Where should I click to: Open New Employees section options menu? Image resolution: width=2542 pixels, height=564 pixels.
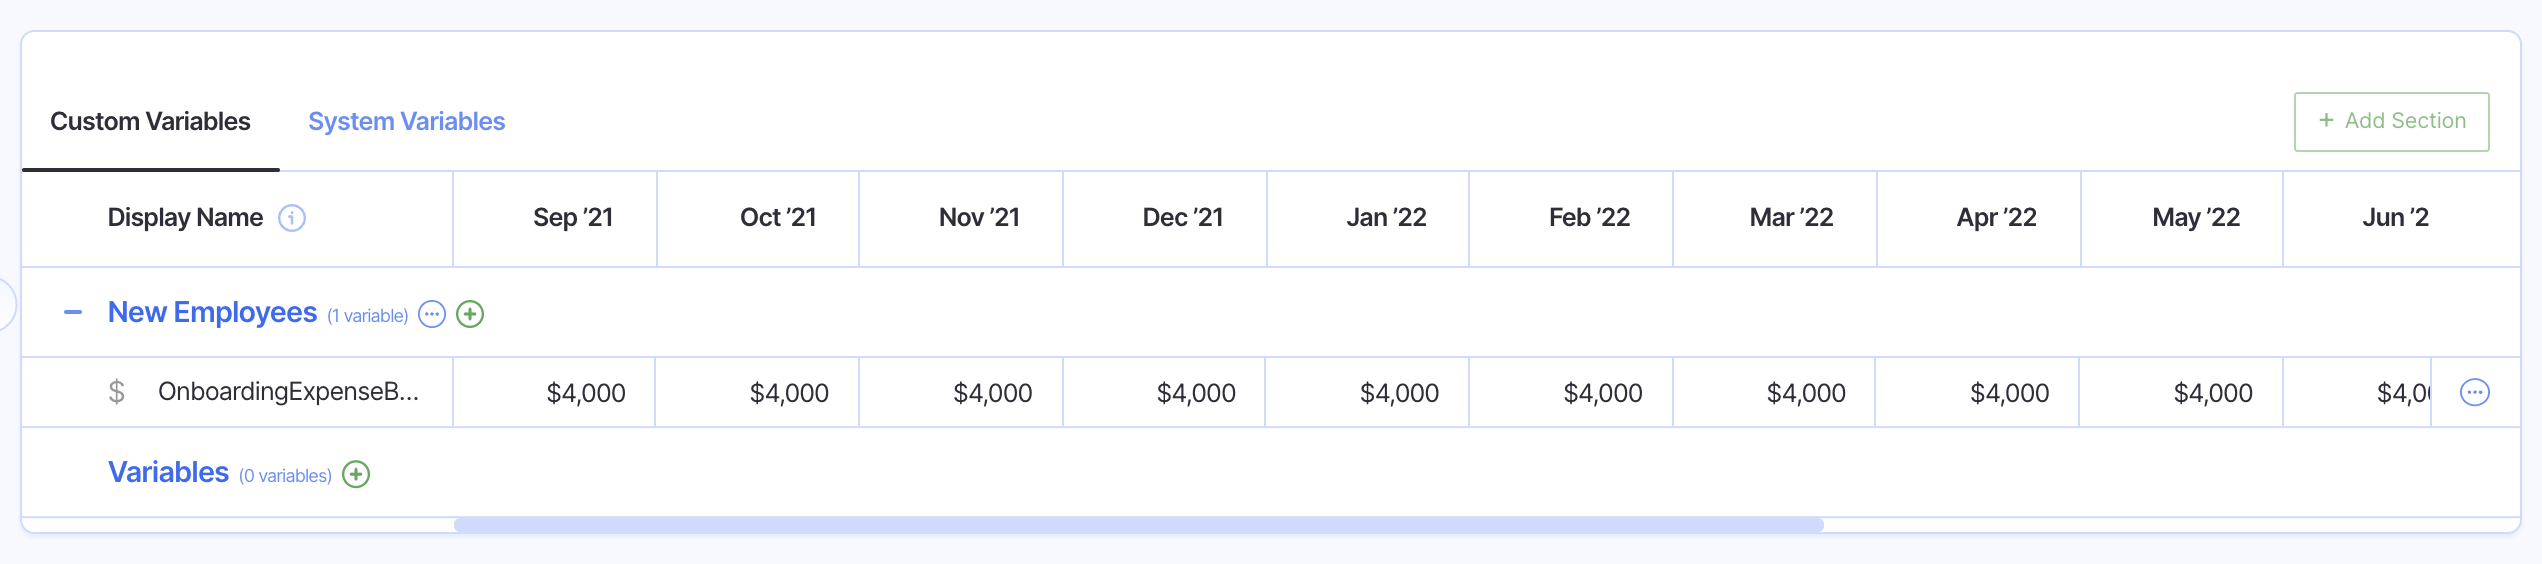[432, 314]
